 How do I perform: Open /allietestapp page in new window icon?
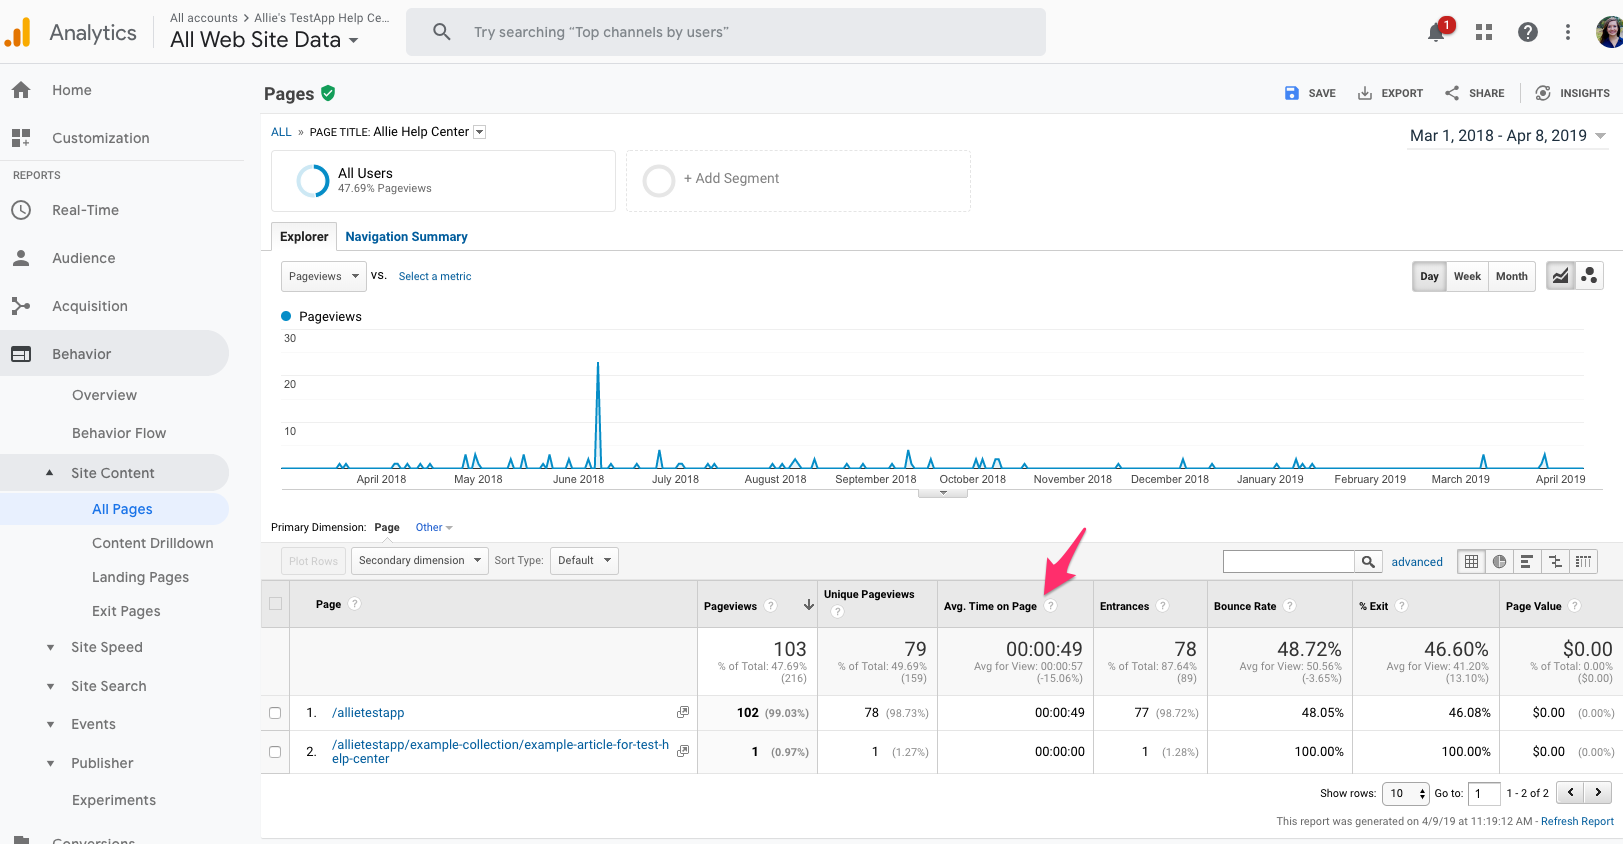pyautogui.click(x=683, y=712)
